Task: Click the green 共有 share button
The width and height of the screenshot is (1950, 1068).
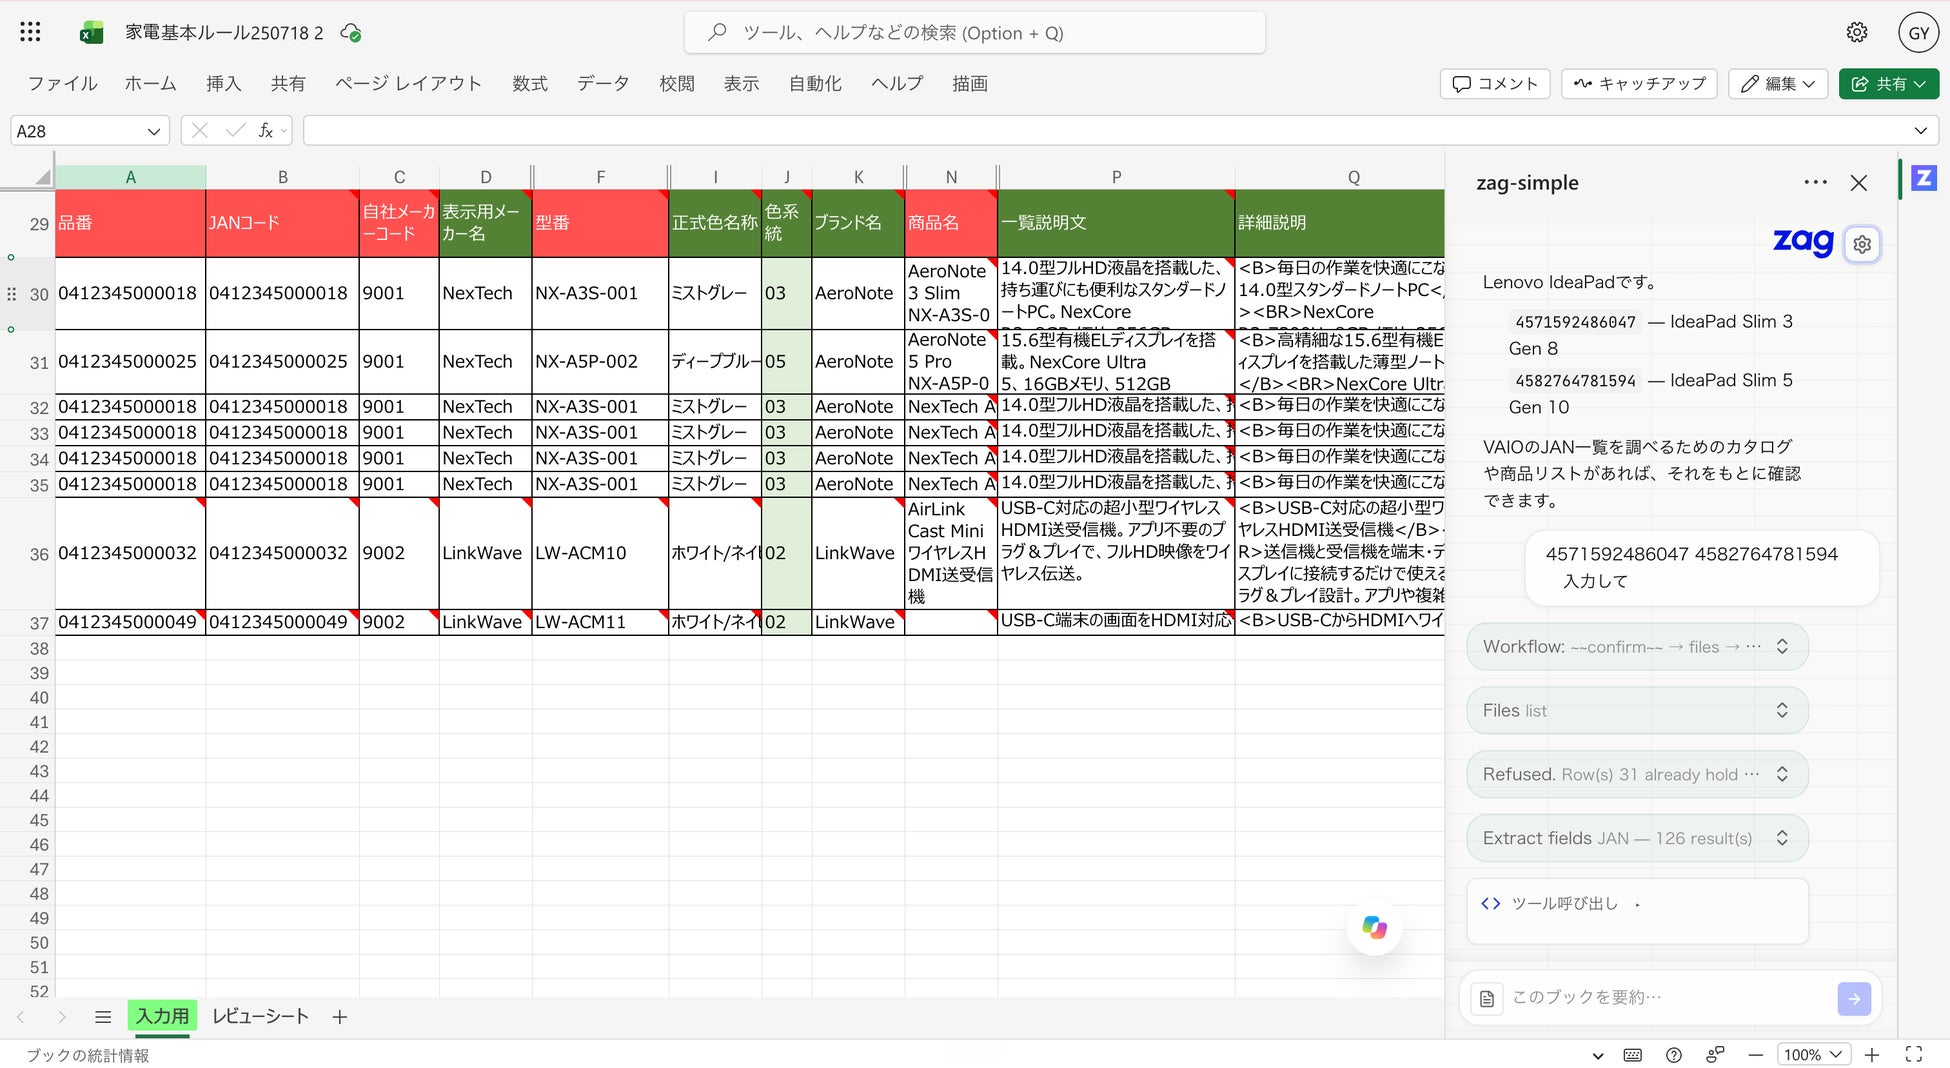Action: click(1888, 84)
